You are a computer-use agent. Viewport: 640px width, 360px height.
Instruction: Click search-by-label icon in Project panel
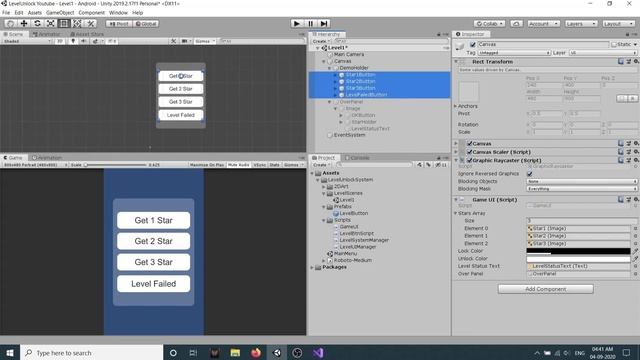coord(429,164)
